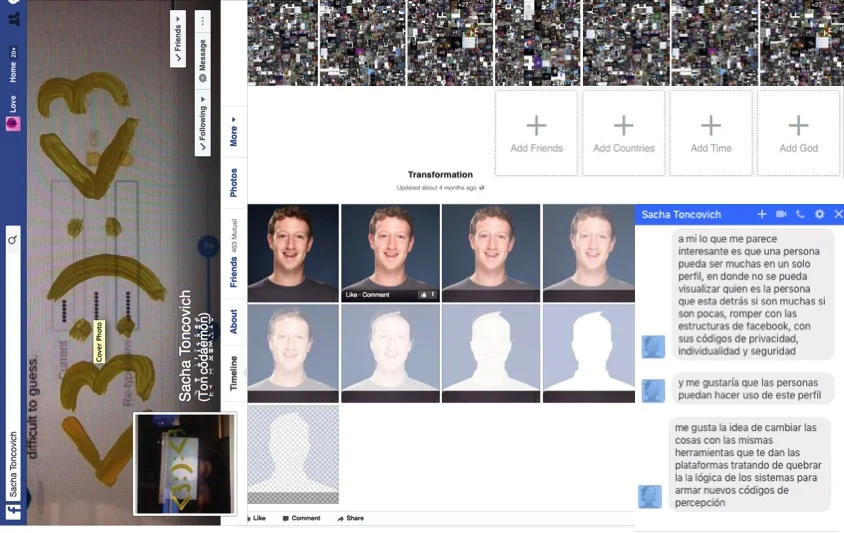Click the Add Friends label
Image resolution: width=844 pixels, height=533 pixels.
click(537, 148)
